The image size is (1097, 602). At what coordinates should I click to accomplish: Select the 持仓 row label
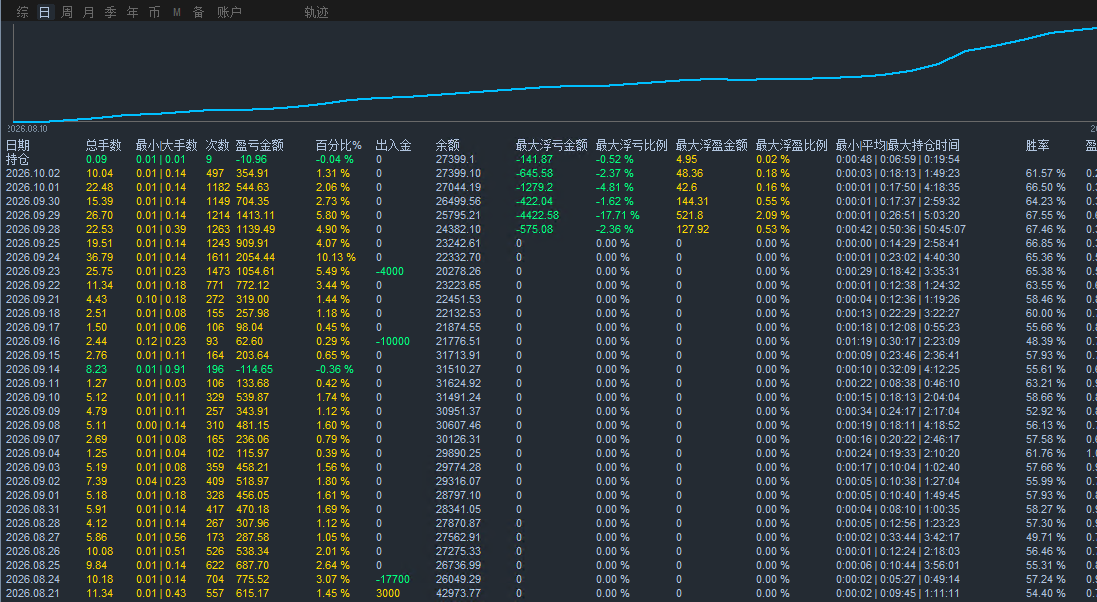click(17, 160)
